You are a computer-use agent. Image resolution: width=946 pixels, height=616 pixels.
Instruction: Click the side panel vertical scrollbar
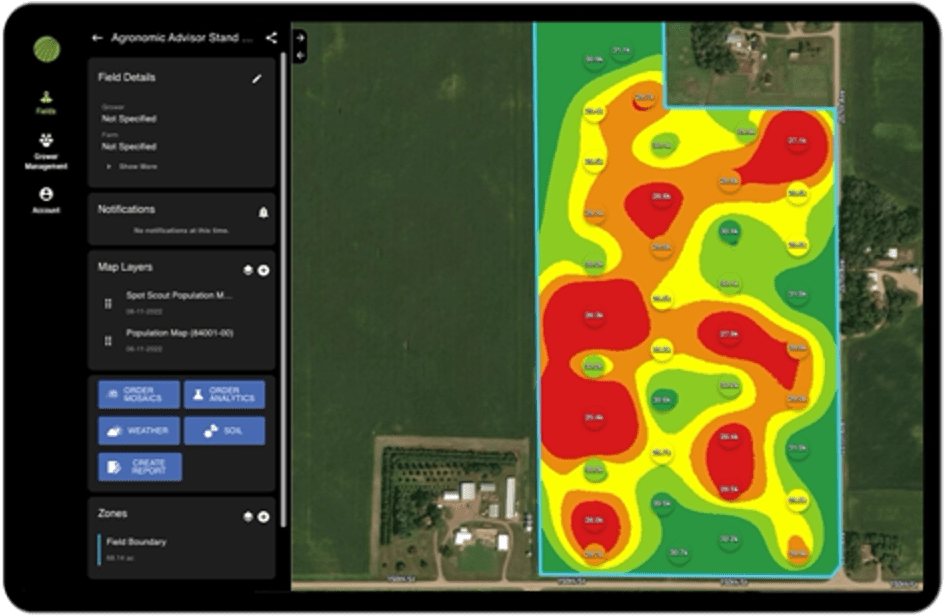click(x=282, y=290)
